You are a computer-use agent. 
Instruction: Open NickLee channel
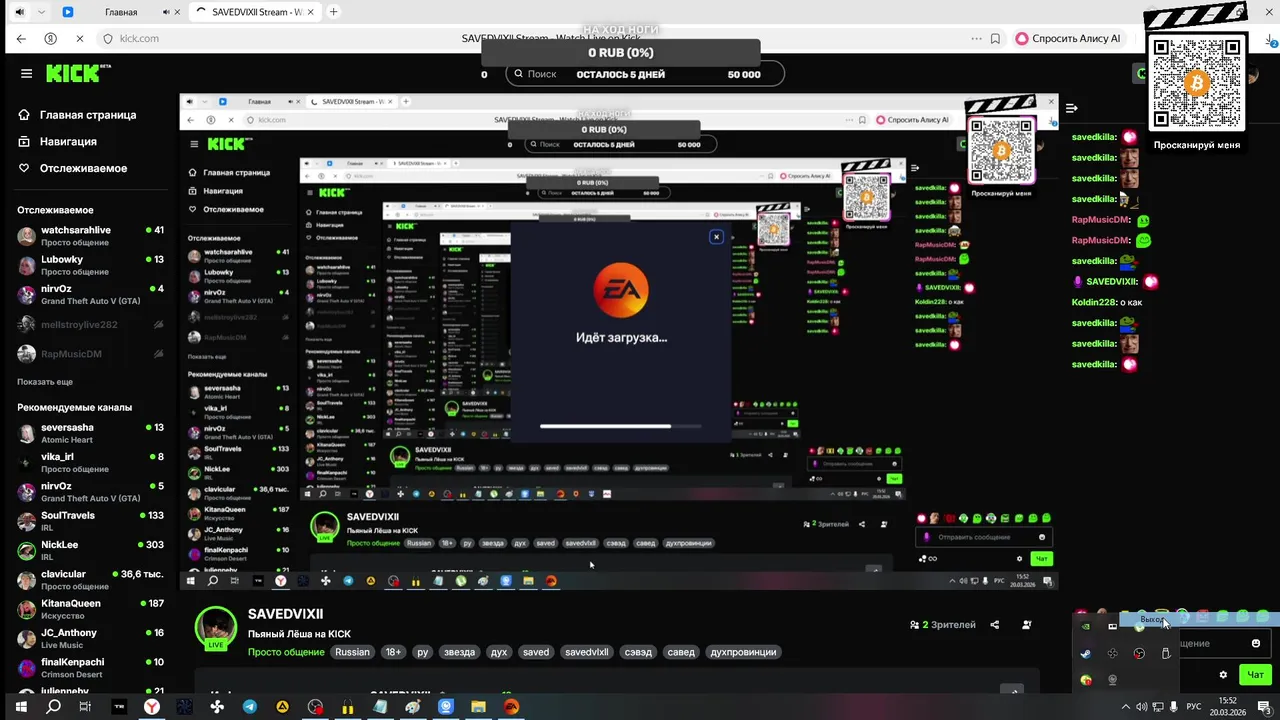[90, 550]
